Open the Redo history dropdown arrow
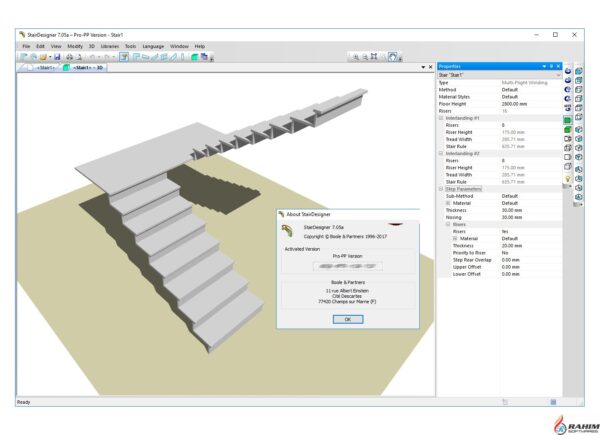 113,57
